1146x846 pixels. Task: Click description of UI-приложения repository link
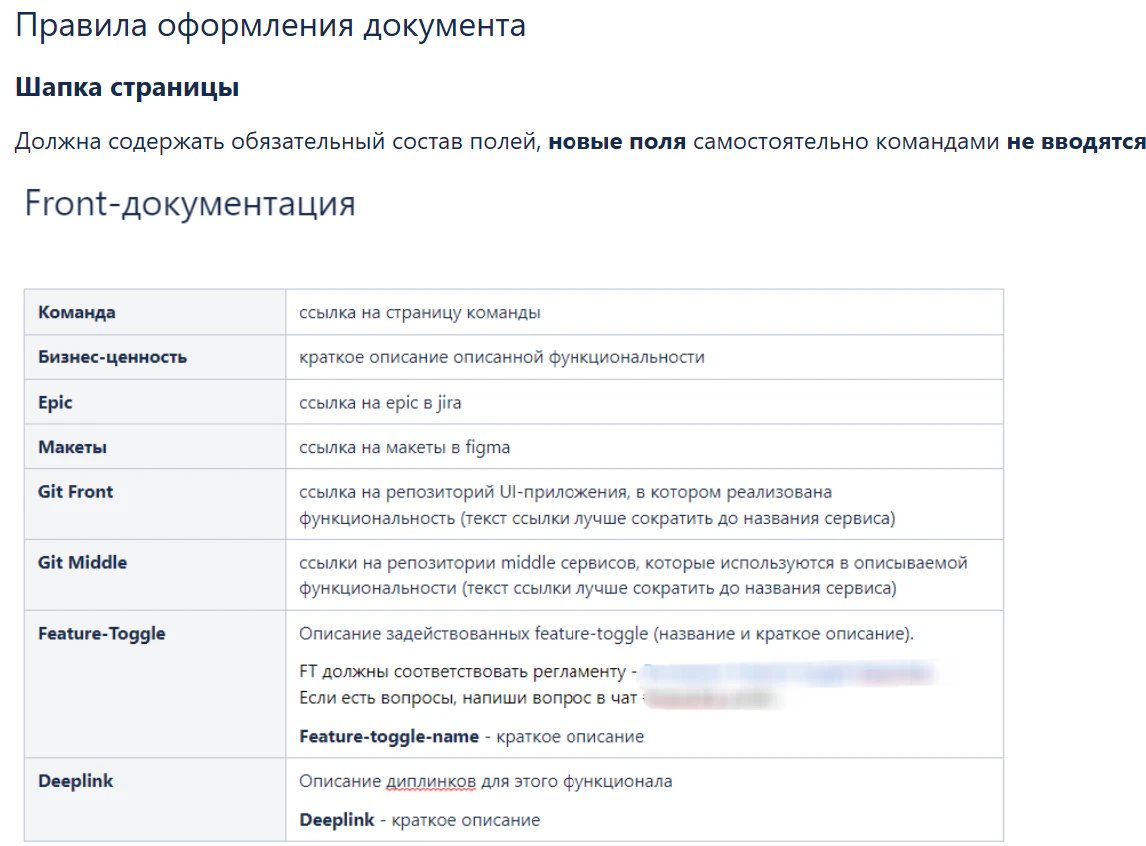[597, 505]
